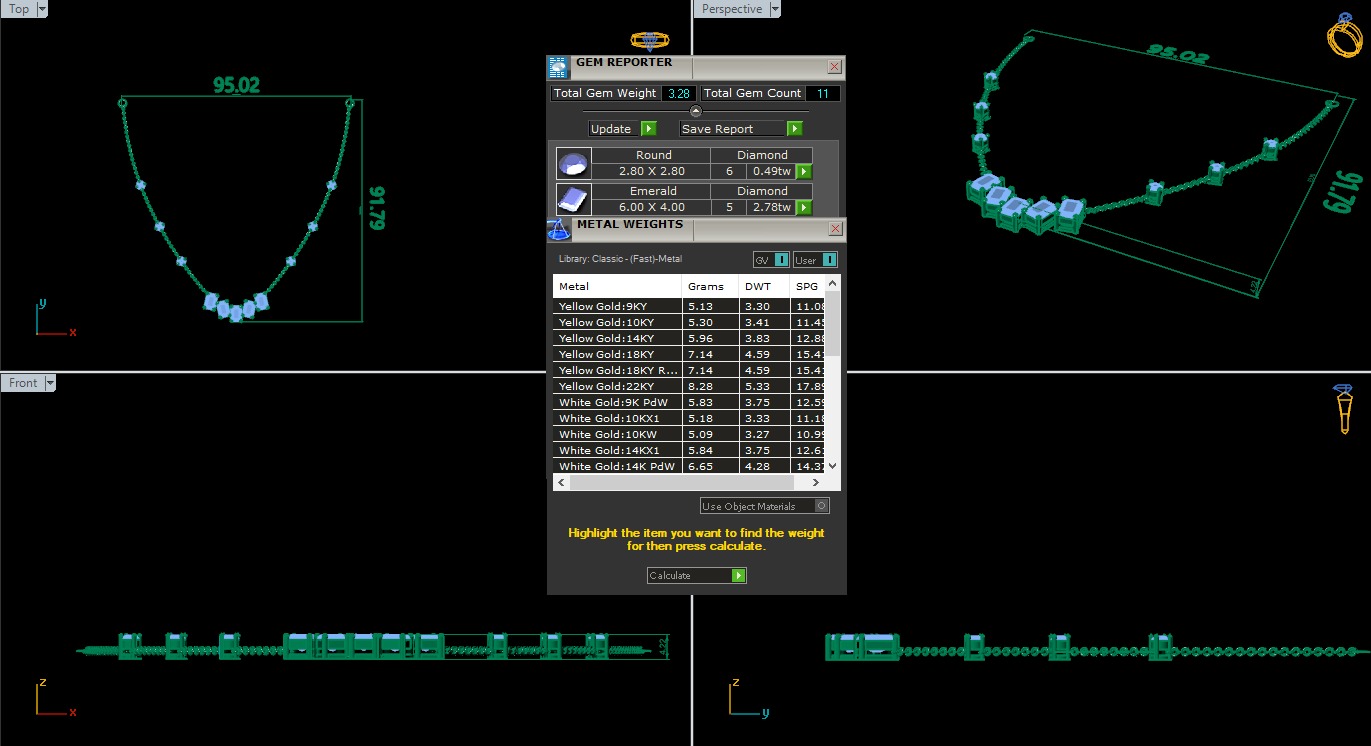
Task: Click the Calculate button
Action: pyautogui.click(x=689, y=576)
